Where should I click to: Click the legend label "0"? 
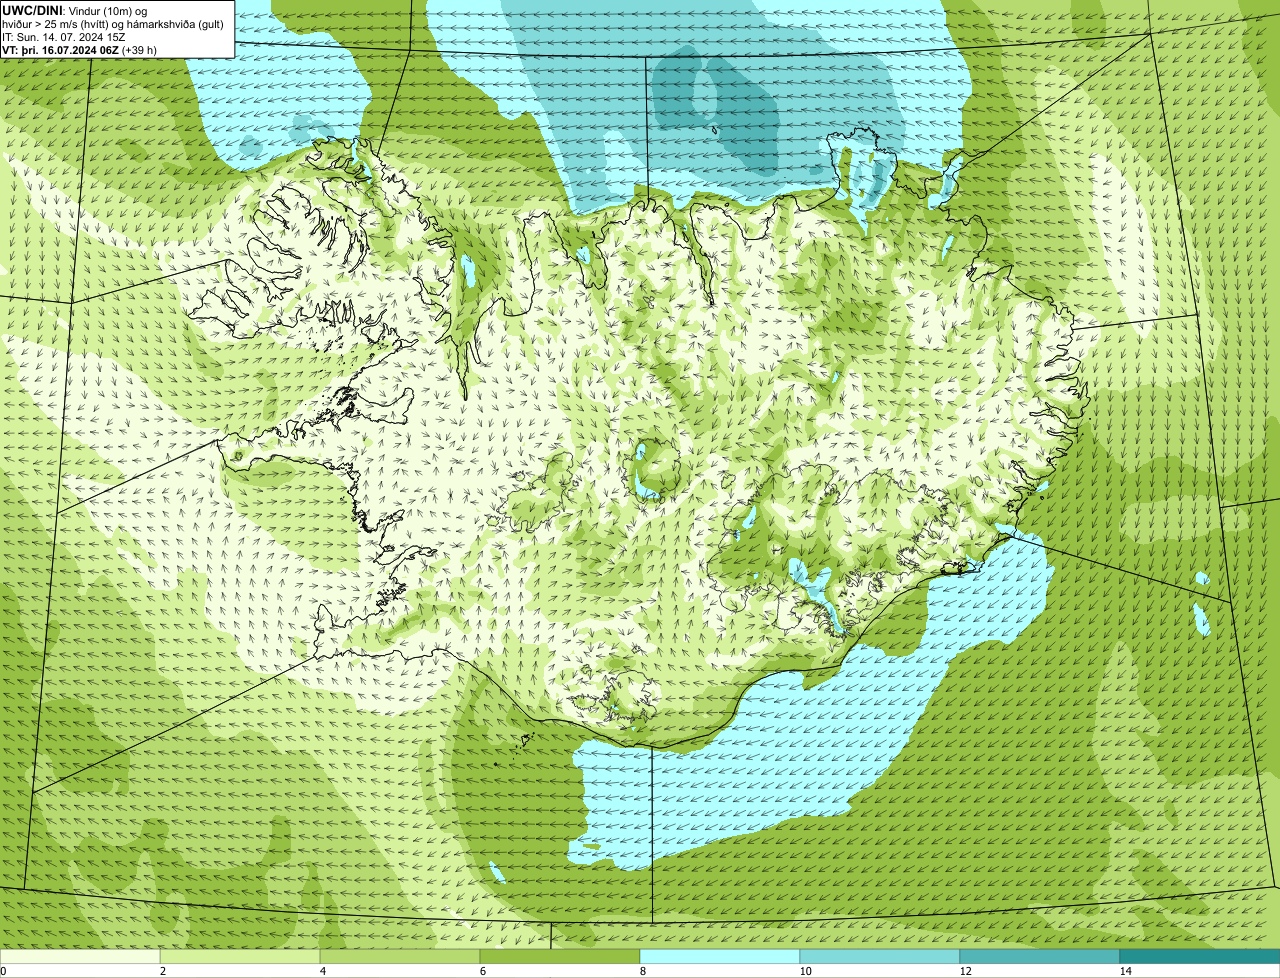click(x=4, y=971)
